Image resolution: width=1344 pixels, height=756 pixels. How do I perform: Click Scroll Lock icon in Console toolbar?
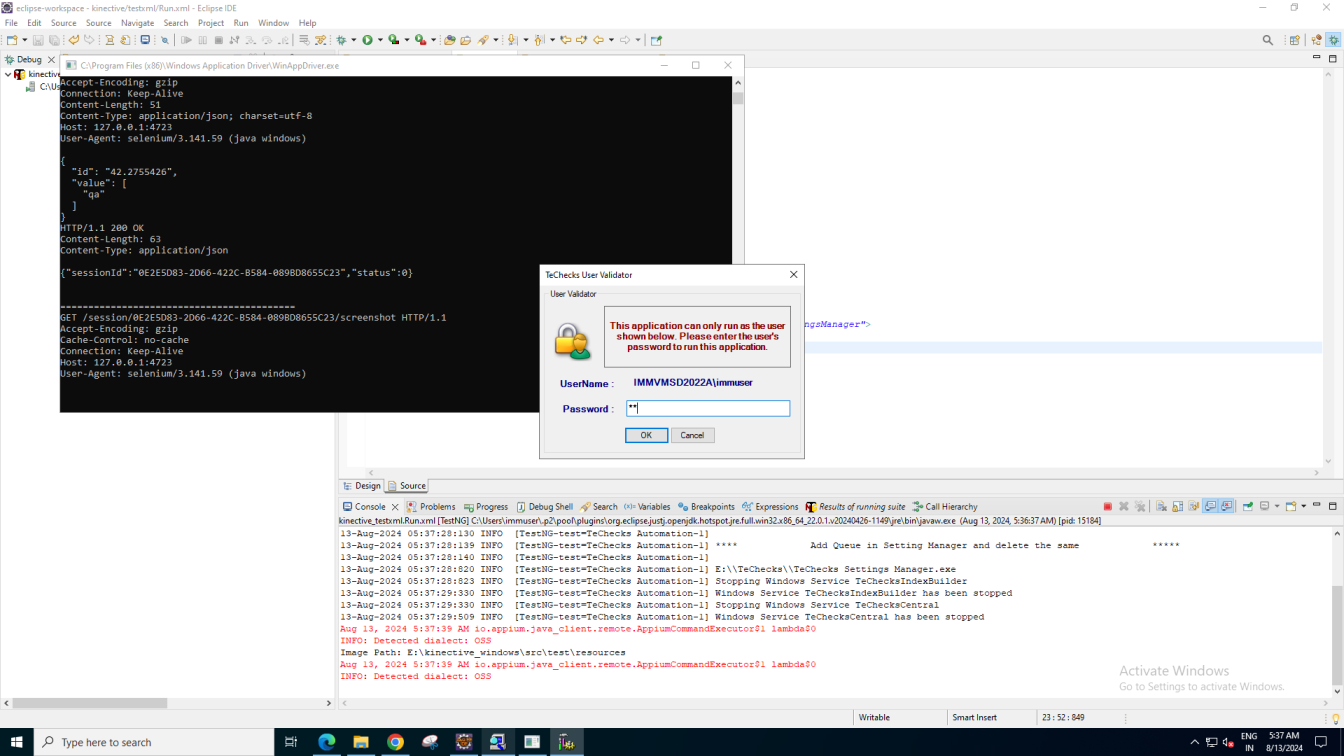[x=1177, y=507]
